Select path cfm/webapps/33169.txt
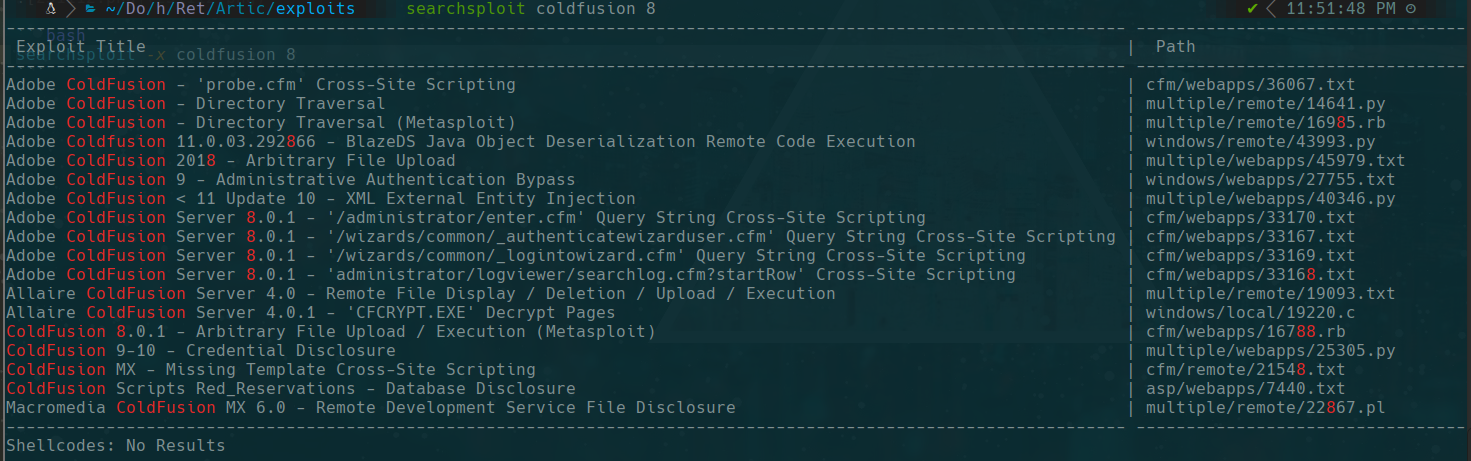 (x=1250, y=256)
